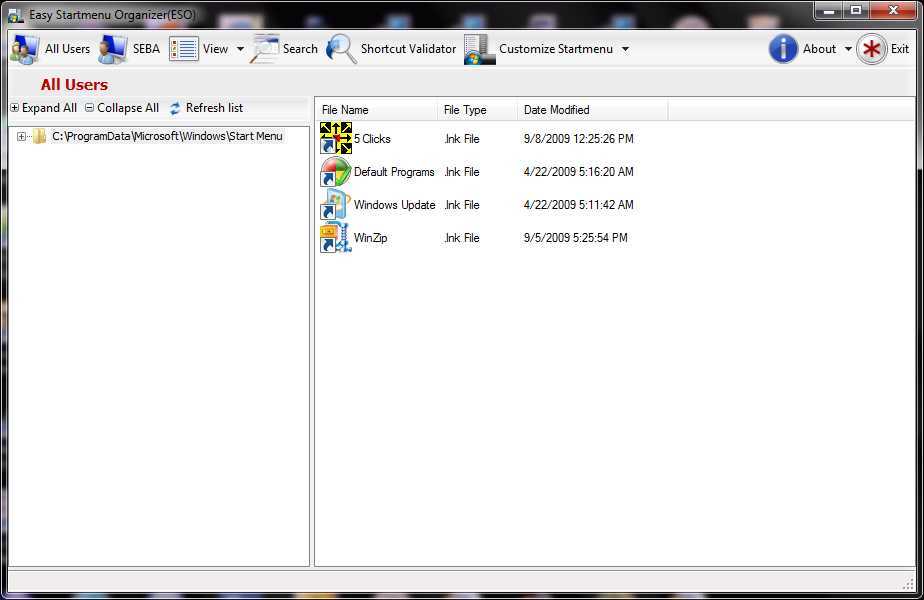Click '.lnk File' type in 5 Clicks row
924x600 pixels.
[x=462, y=139]
